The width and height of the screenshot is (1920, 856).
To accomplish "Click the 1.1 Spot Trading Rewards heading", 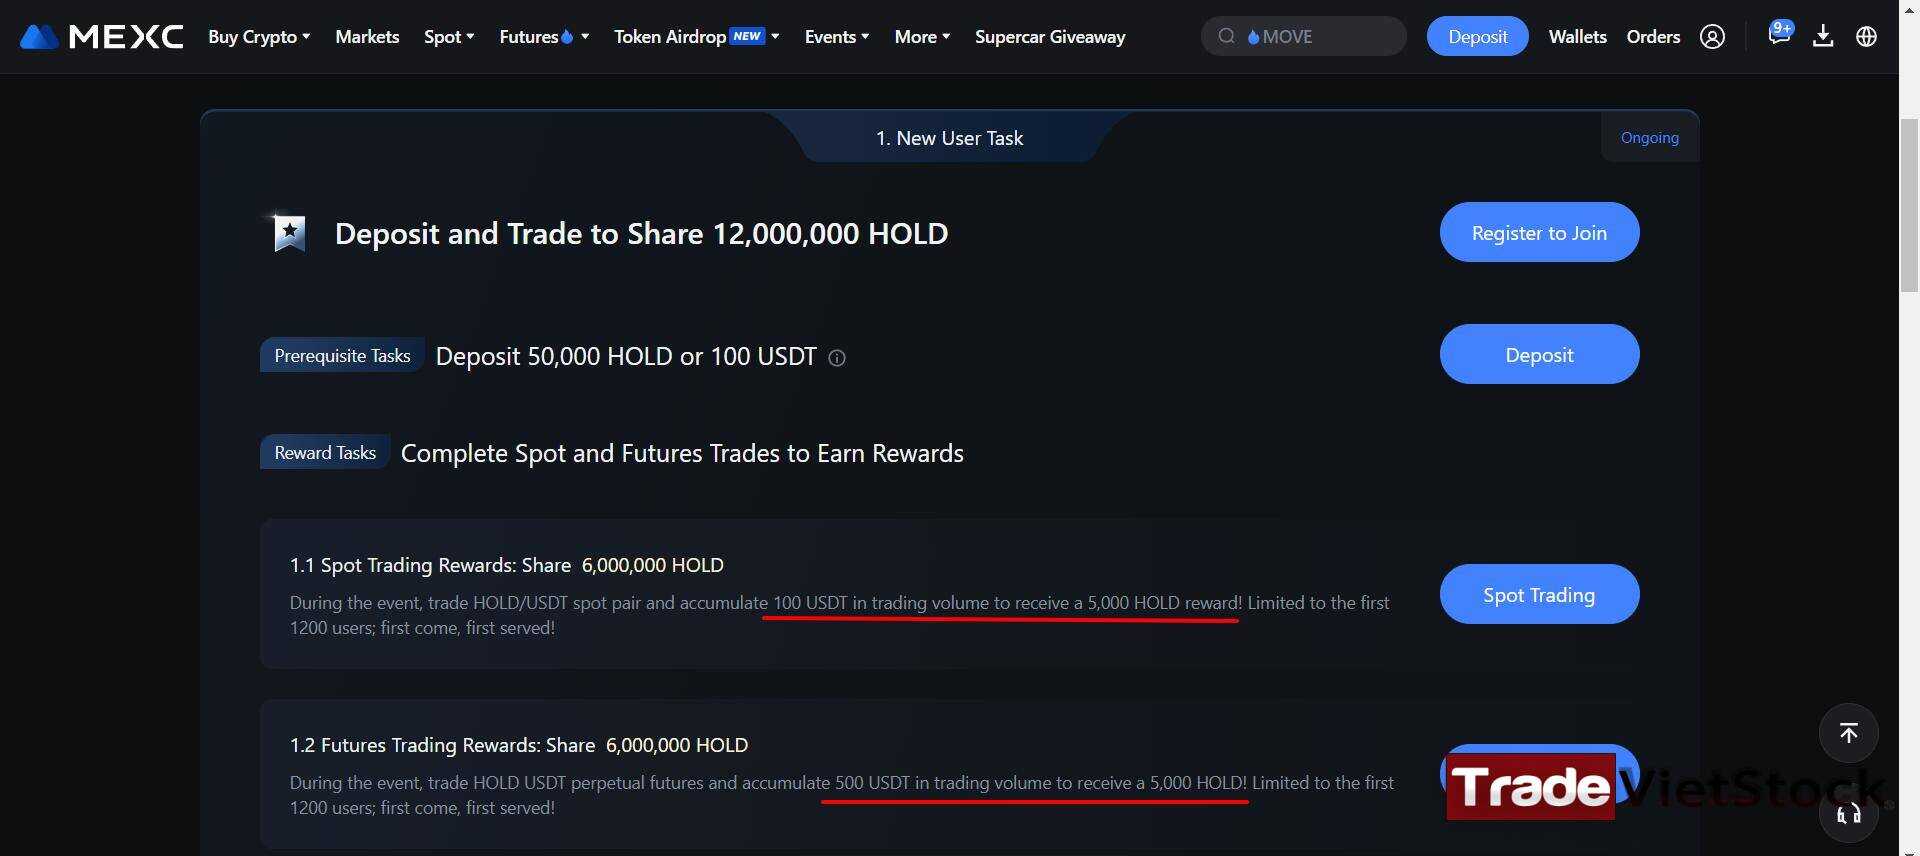I will pos(507,565).
